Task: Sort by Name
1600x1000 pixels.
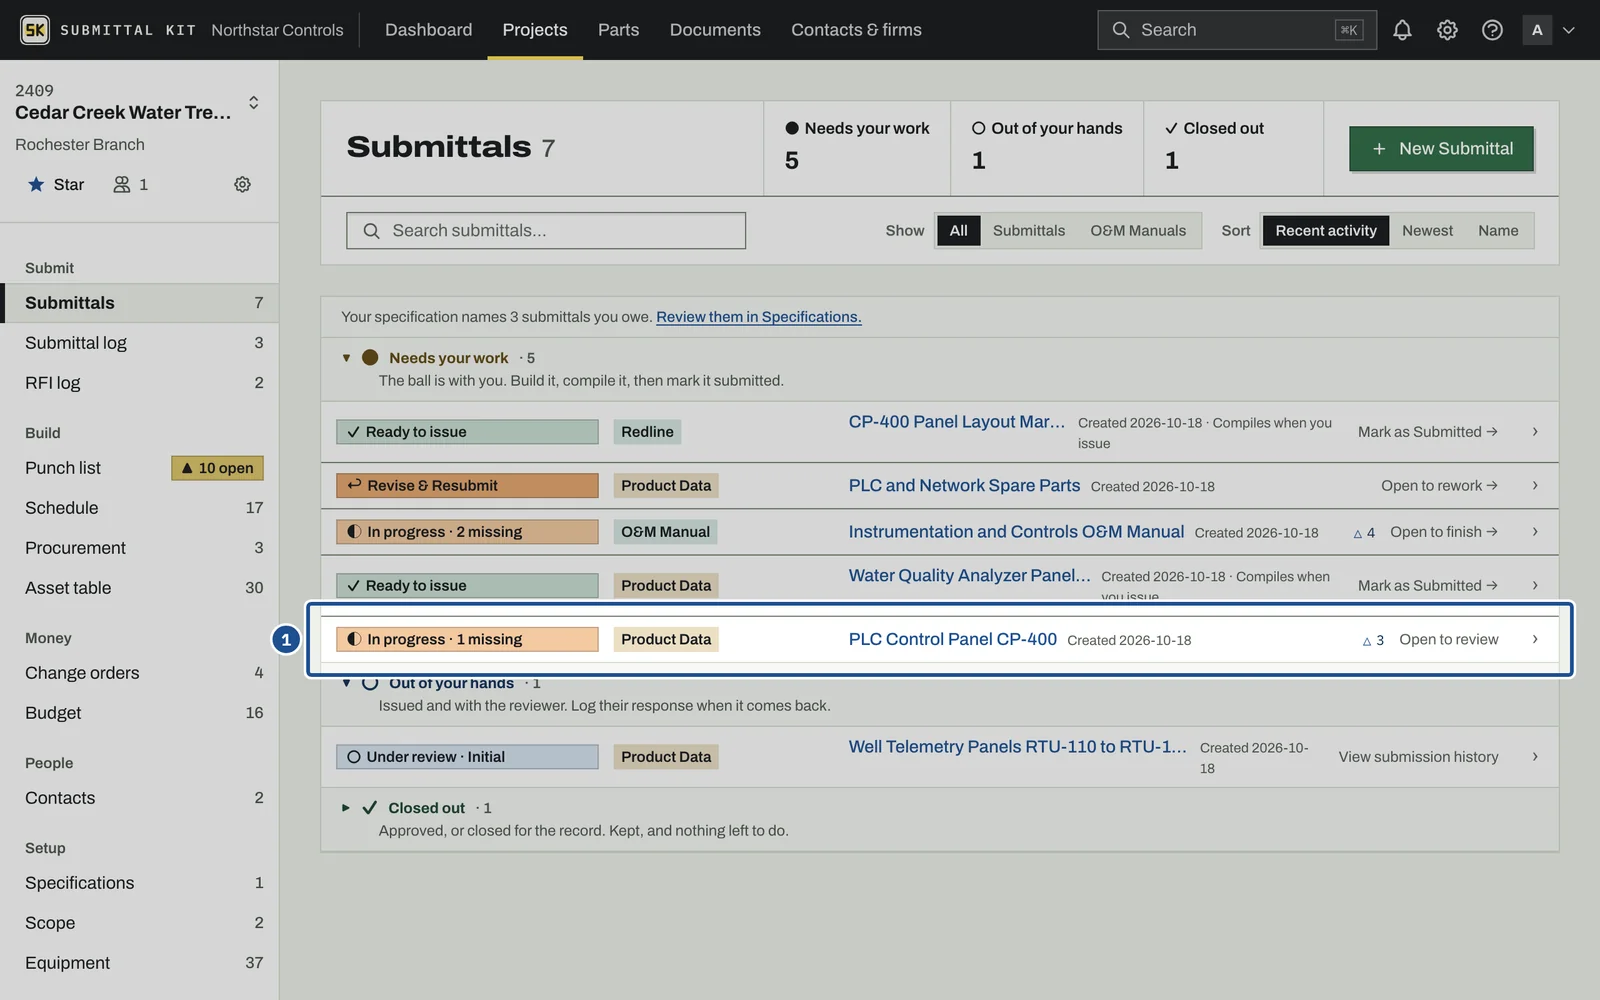Action: click(1498, 230)
